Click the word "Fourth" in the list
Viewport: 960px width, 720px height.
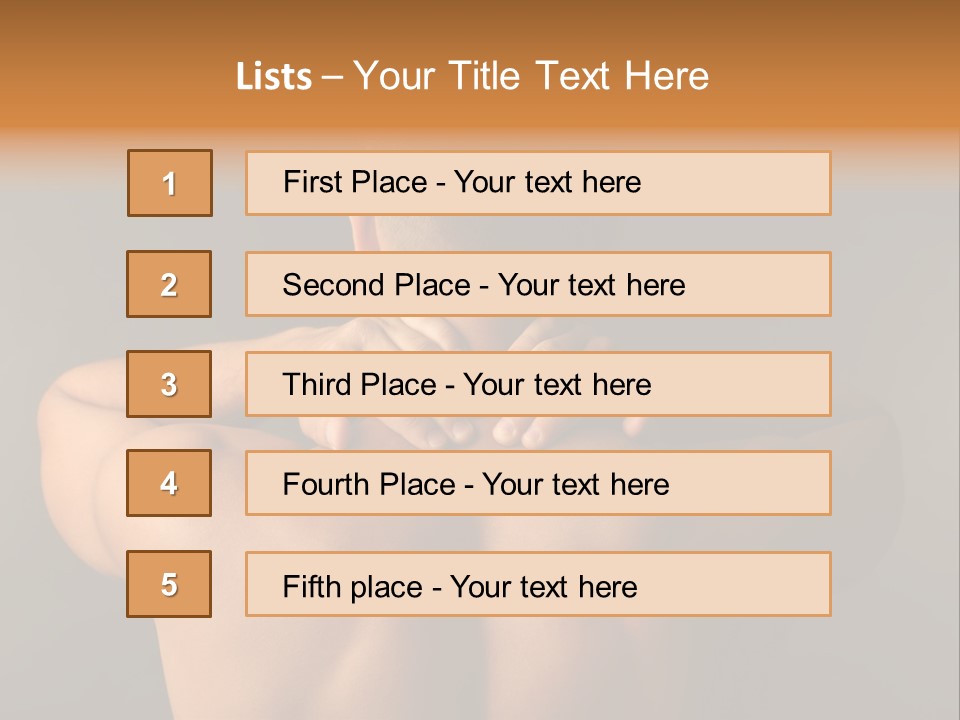click(x=326, y=485)
